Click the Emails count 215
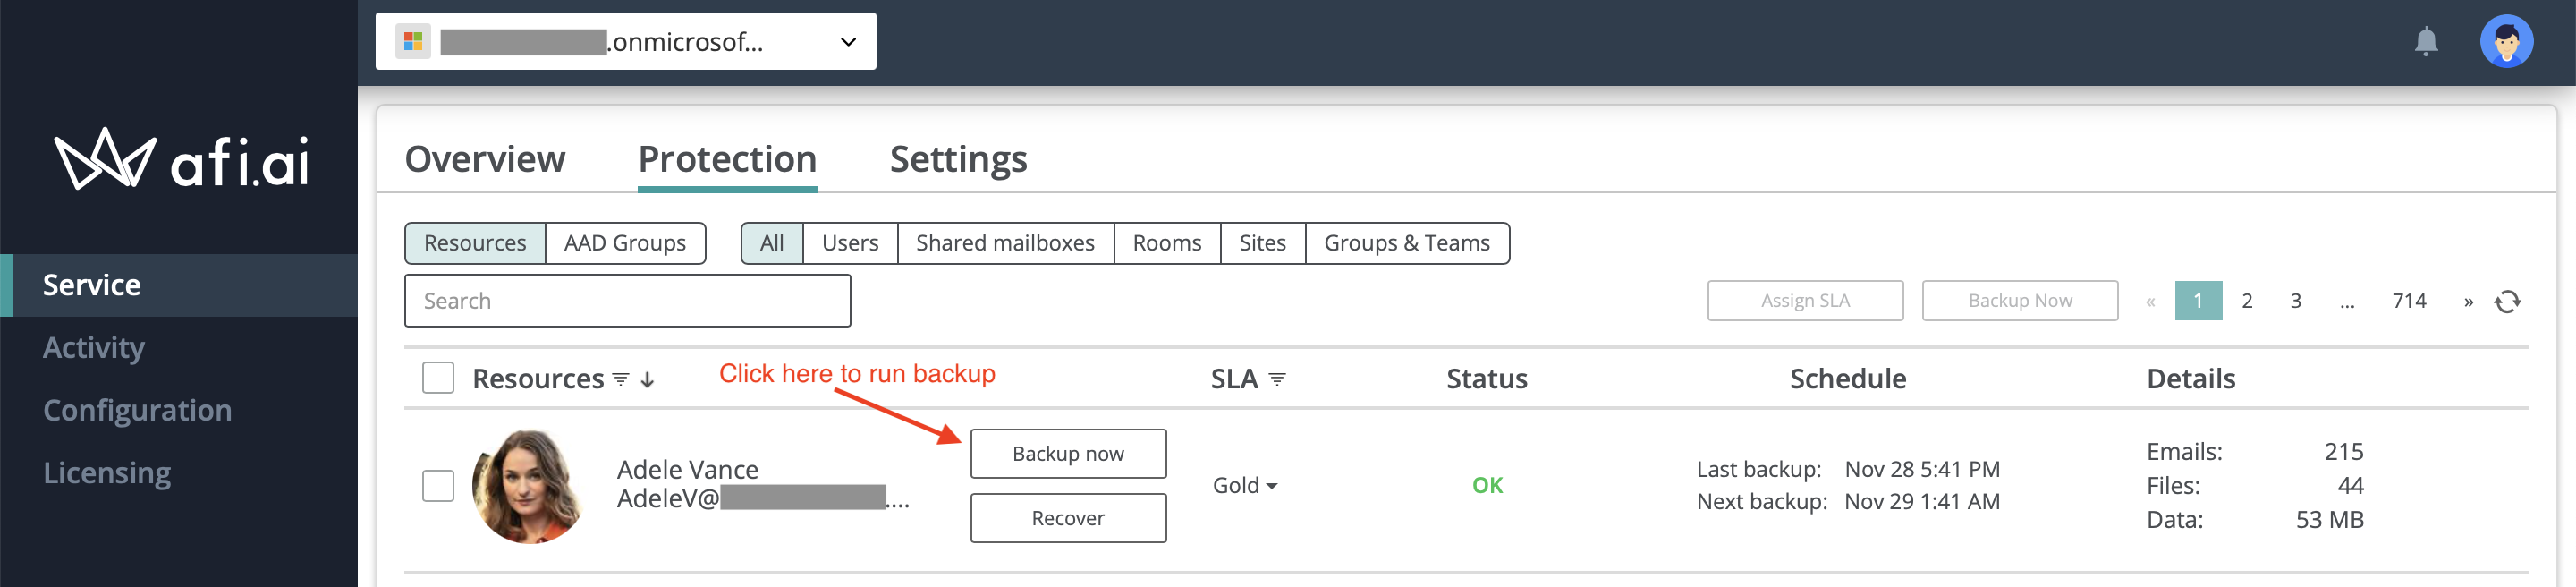Image resolution: width=2576 pixels, height=587 pixels. [x=2343, y=452]
